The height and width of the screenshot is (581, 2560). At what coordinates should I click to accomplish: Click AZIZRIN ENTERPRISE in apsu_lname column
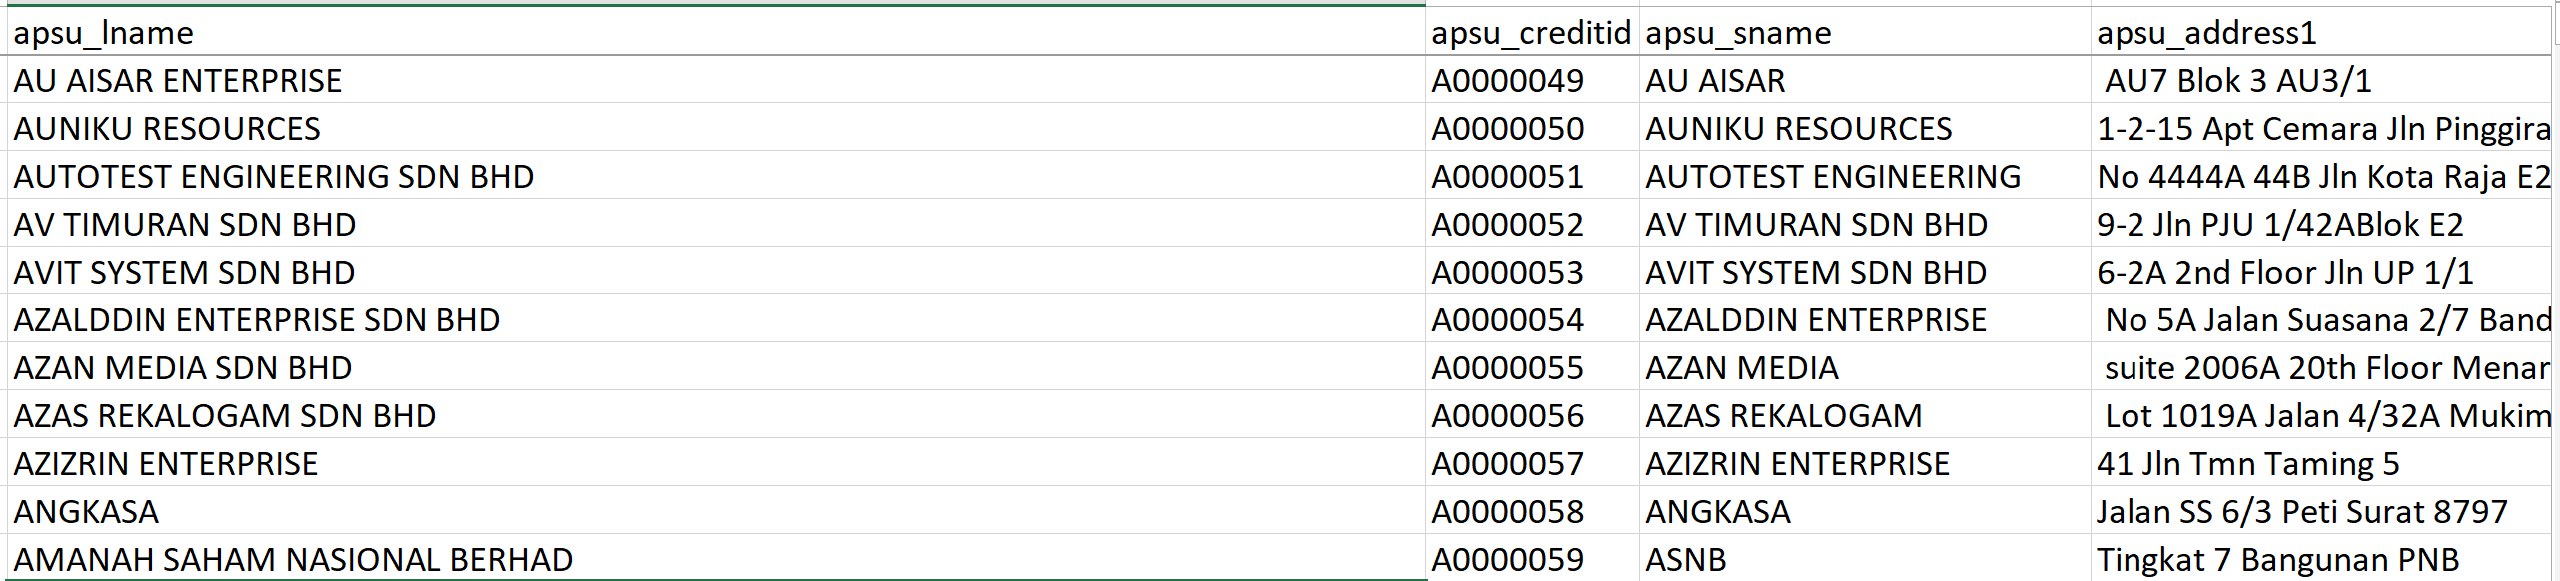(x=716, y=463)
